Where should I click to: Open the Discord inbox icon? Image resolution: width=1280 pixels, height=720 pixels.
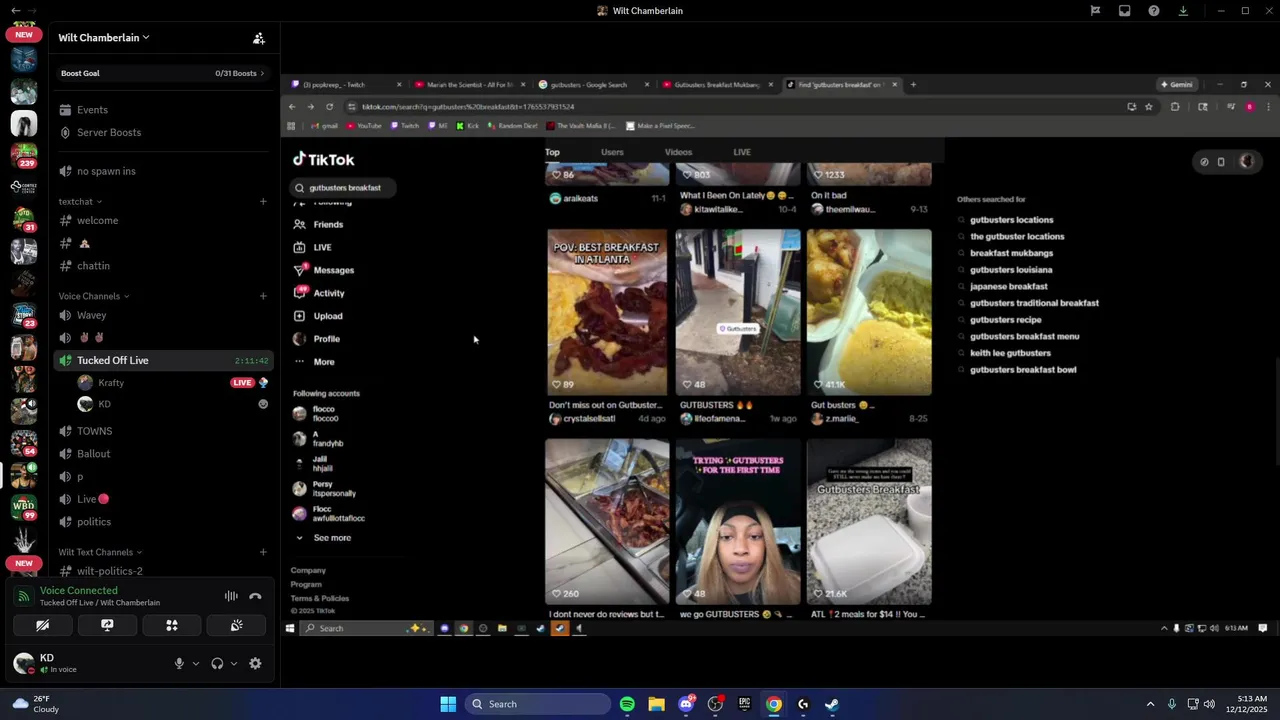click(x=1125, y=11)
